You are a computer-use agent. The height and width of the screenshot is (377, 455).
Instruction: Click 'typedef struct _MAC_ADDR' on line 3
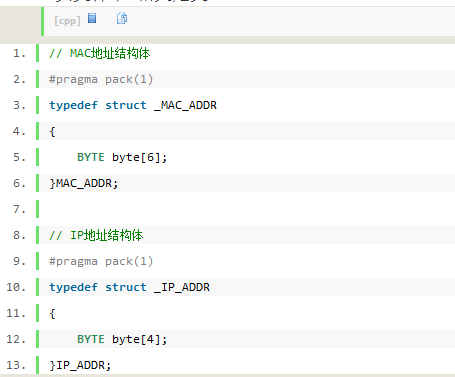pos(133,105)
